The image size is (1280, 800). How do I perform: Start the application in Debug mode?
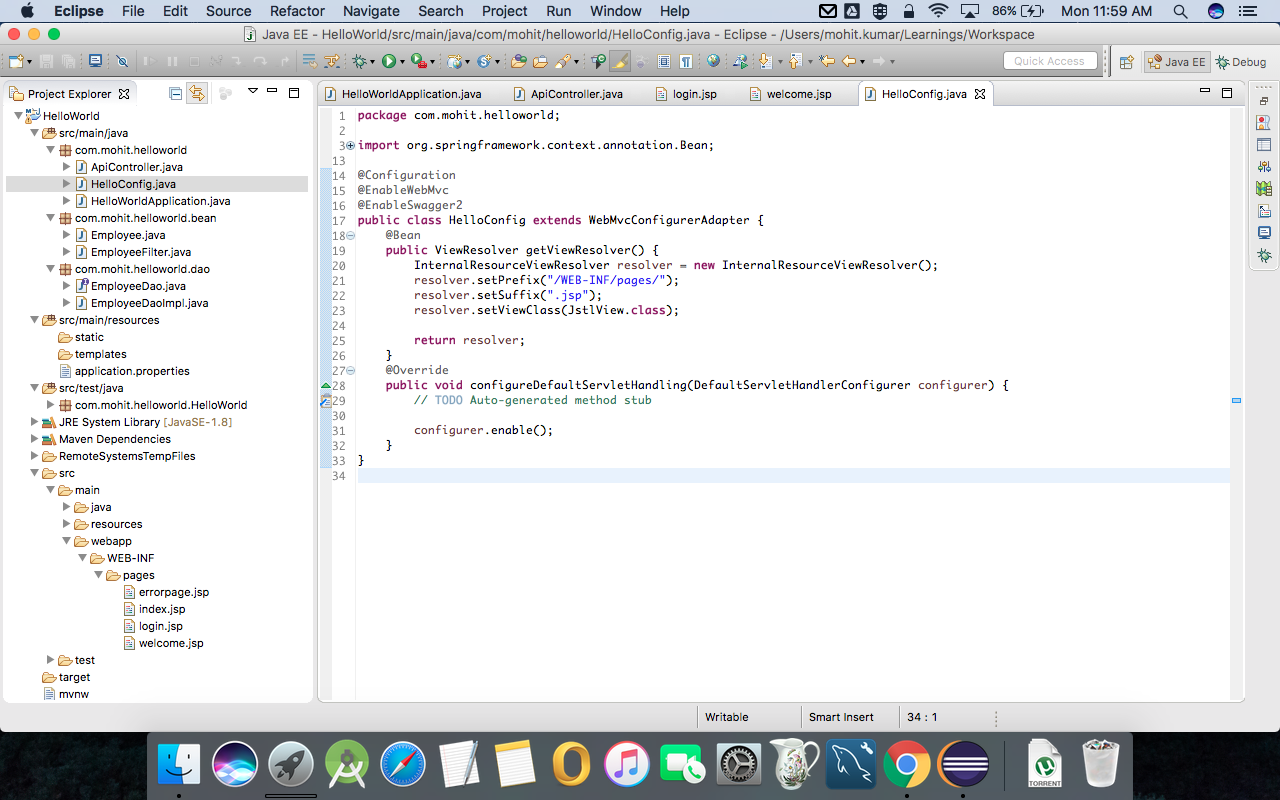(x=360, y=61)
